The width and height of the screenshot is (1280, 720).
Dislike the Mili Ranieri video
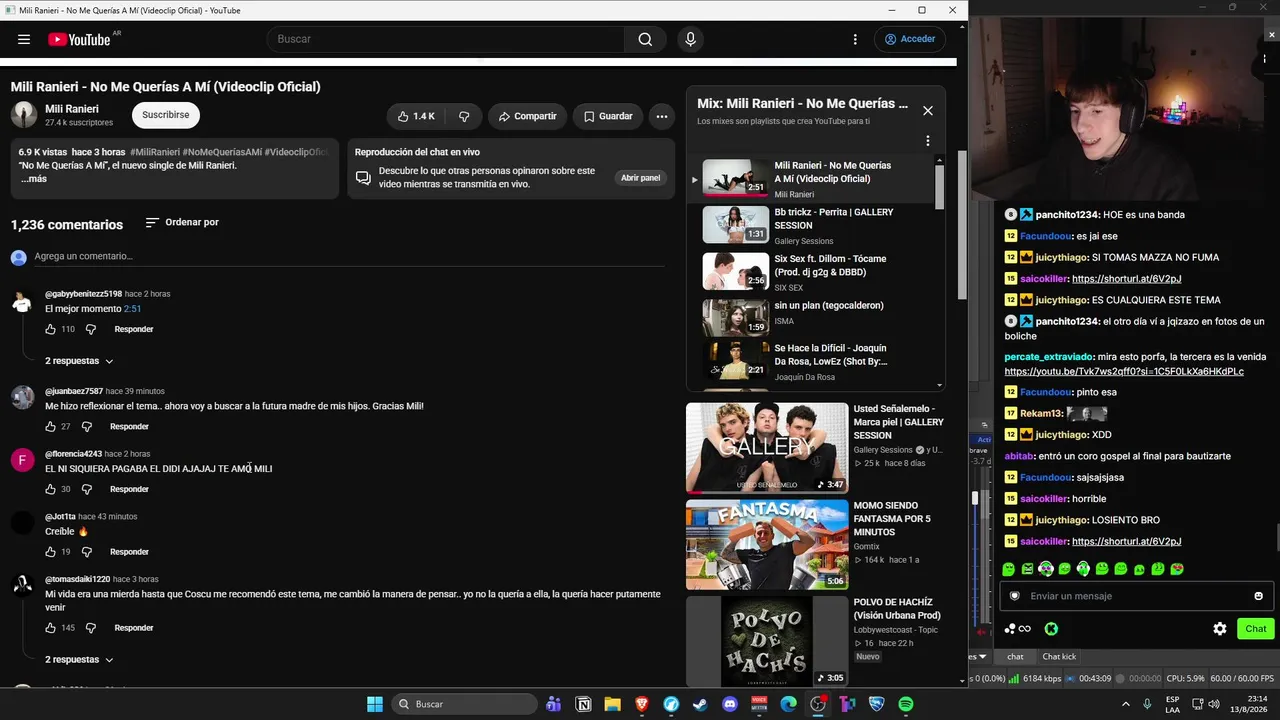click(464, 116)
